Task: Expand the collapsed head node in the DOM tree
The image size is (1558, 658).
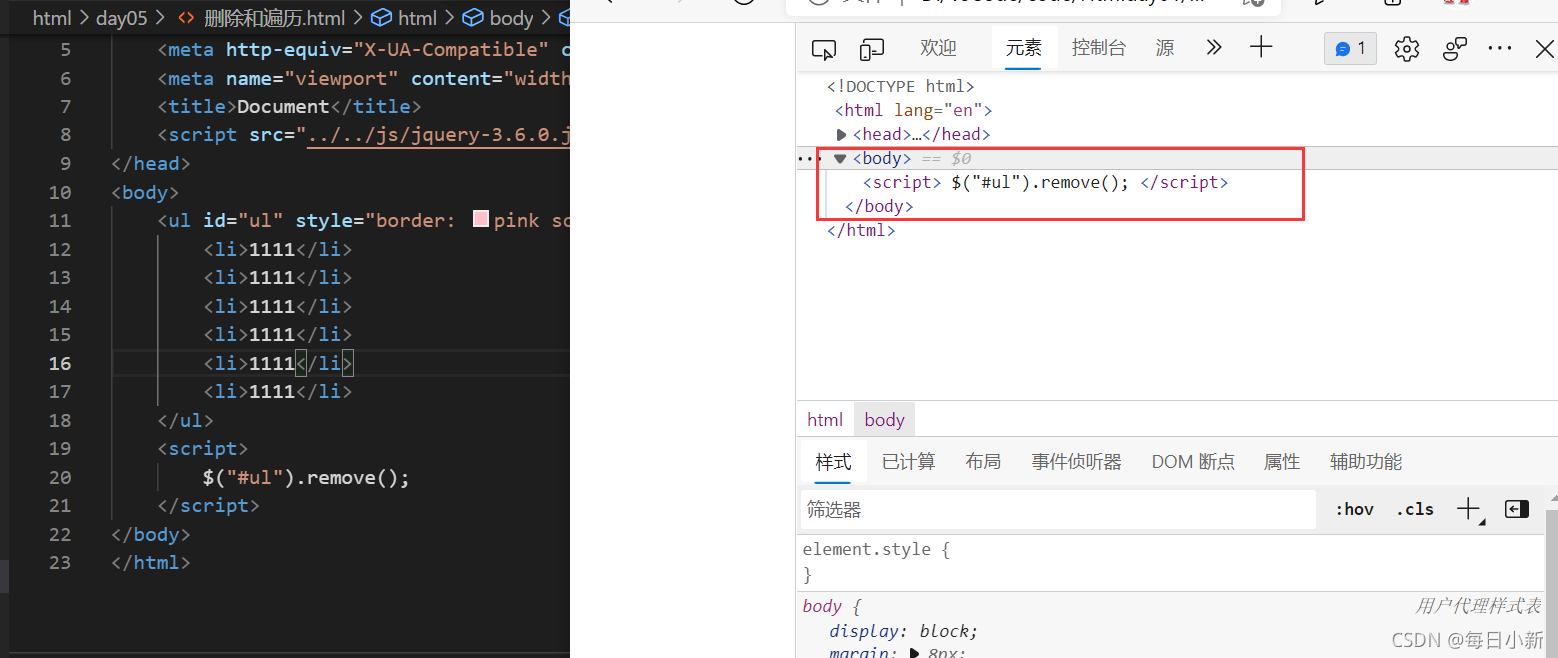Action: coord(842,135)
